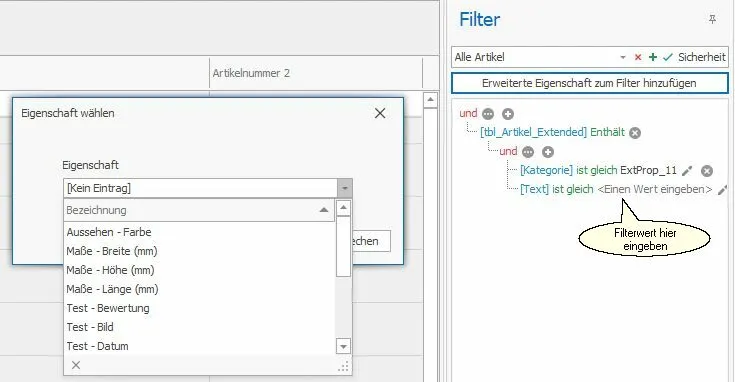Open options for top 'und' group
Viewport: 735px width, 382px height.
coord(488,114)
